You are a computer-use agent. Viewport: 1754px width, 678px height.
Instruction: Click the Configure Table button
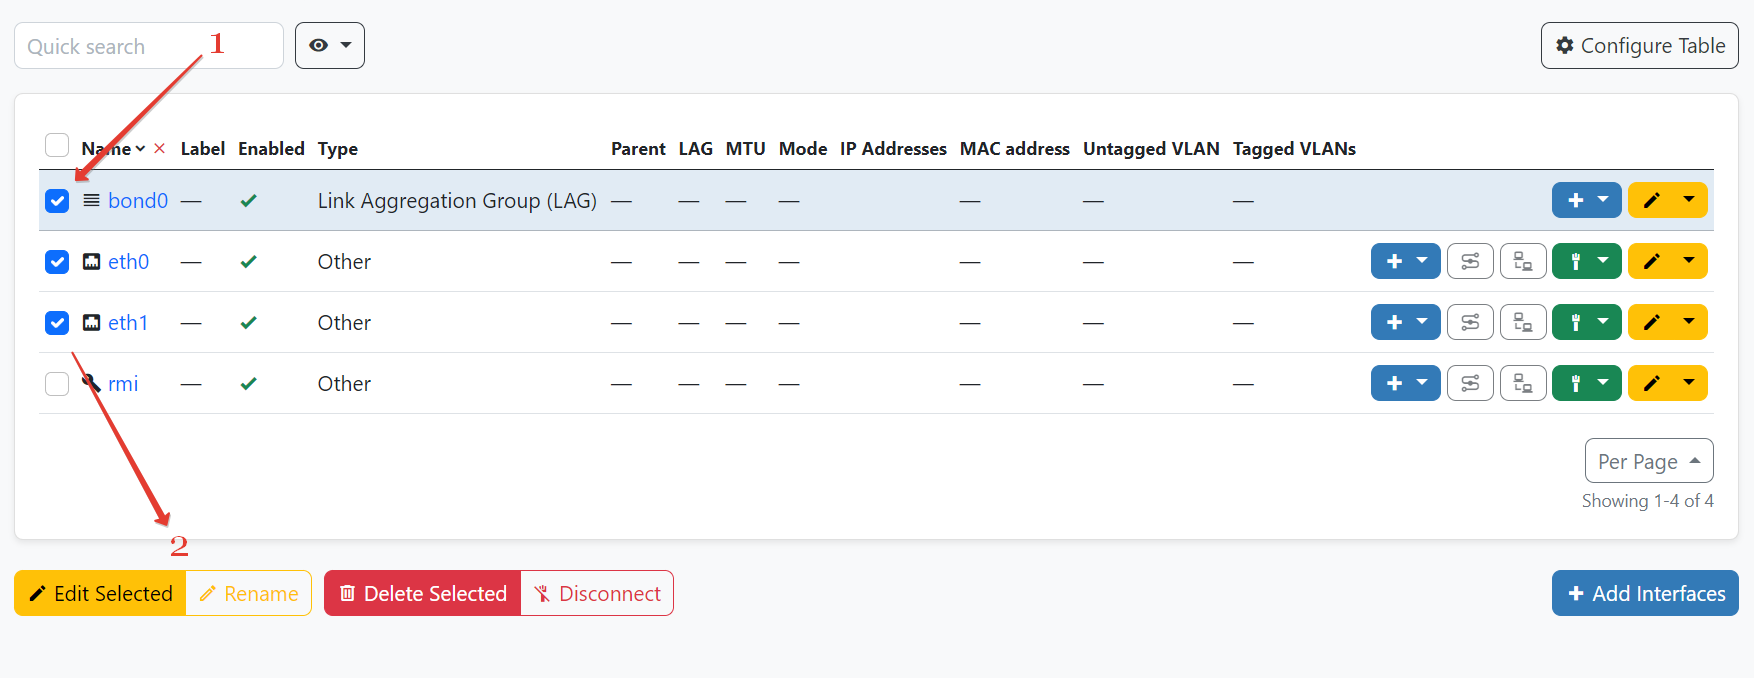(x=1639, y=46)
